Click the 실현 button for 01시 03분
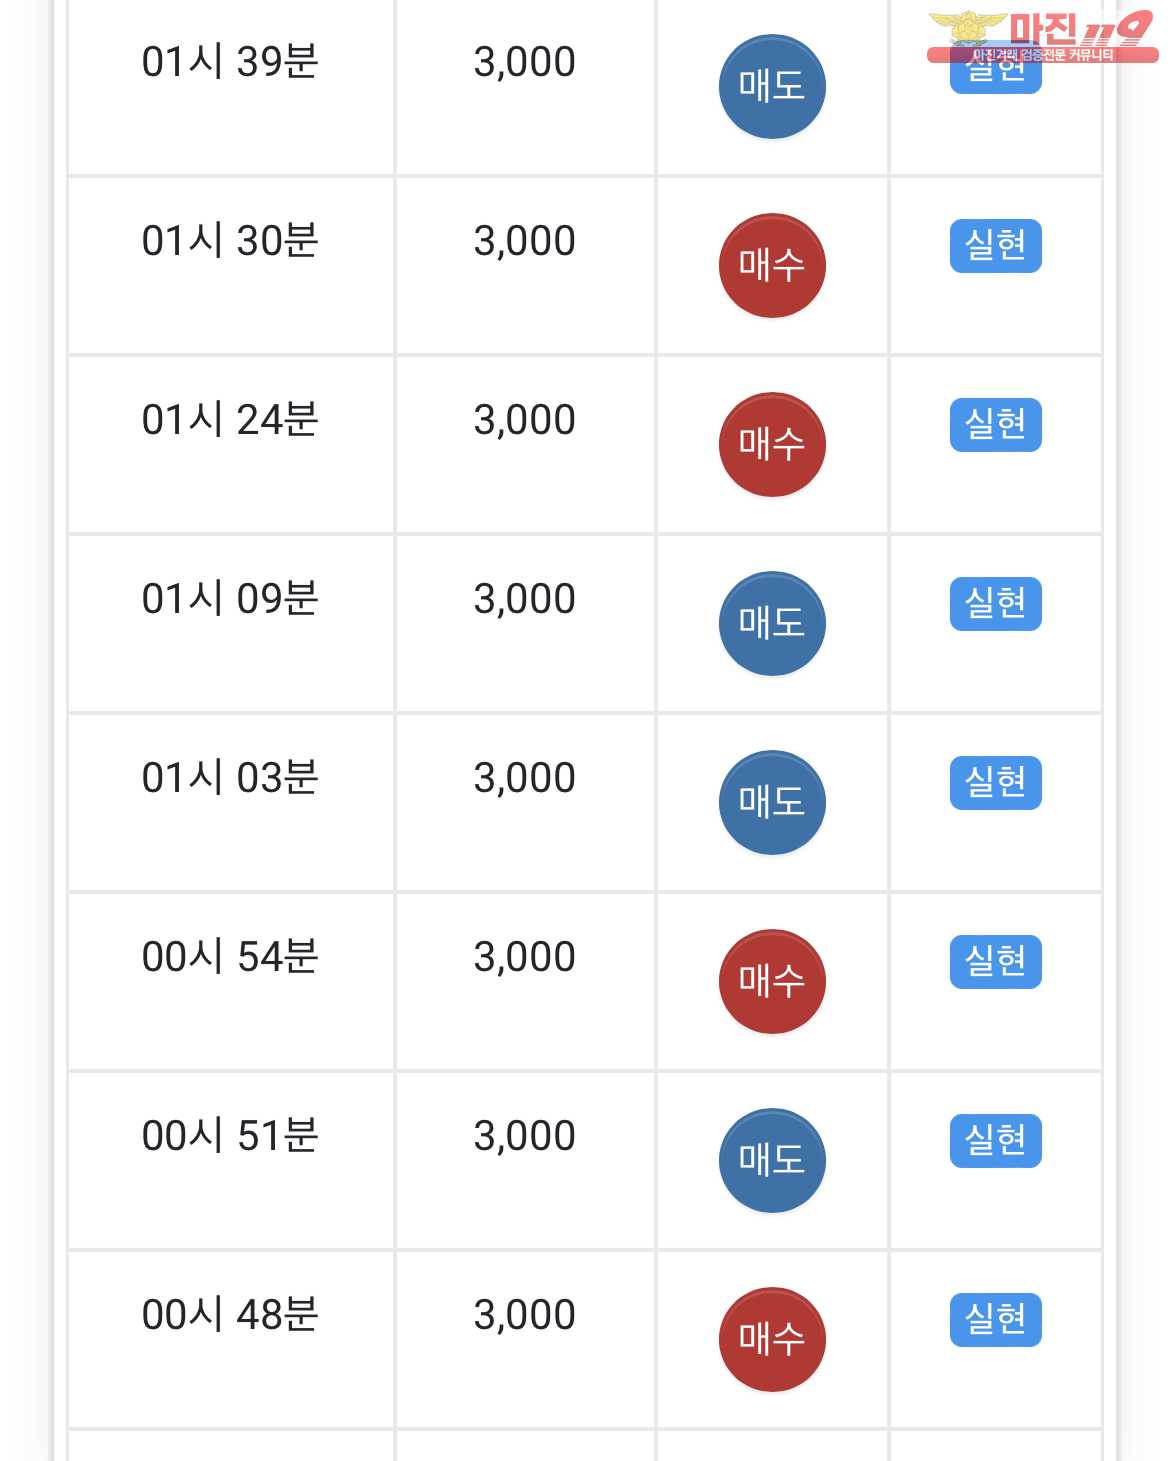Screen dimensions: 1170x1461 pyautogui.click(x=996, y=783)
